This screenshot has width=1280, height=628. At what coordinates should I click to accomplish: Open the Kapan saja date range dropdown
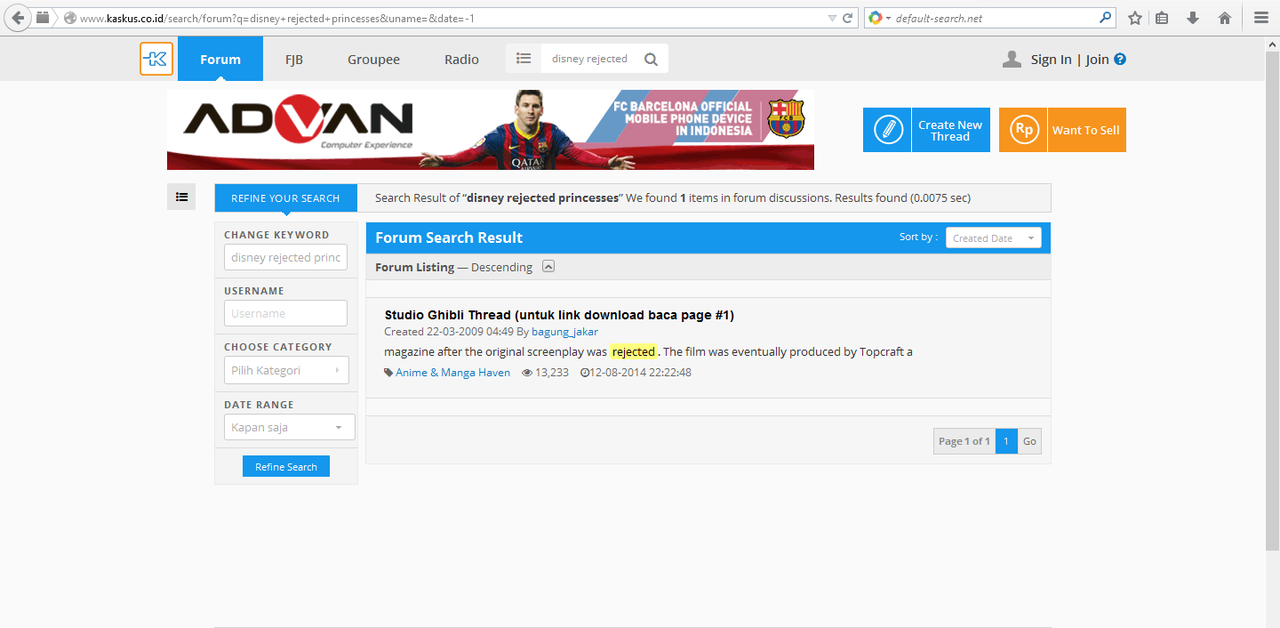click(289, 427)
